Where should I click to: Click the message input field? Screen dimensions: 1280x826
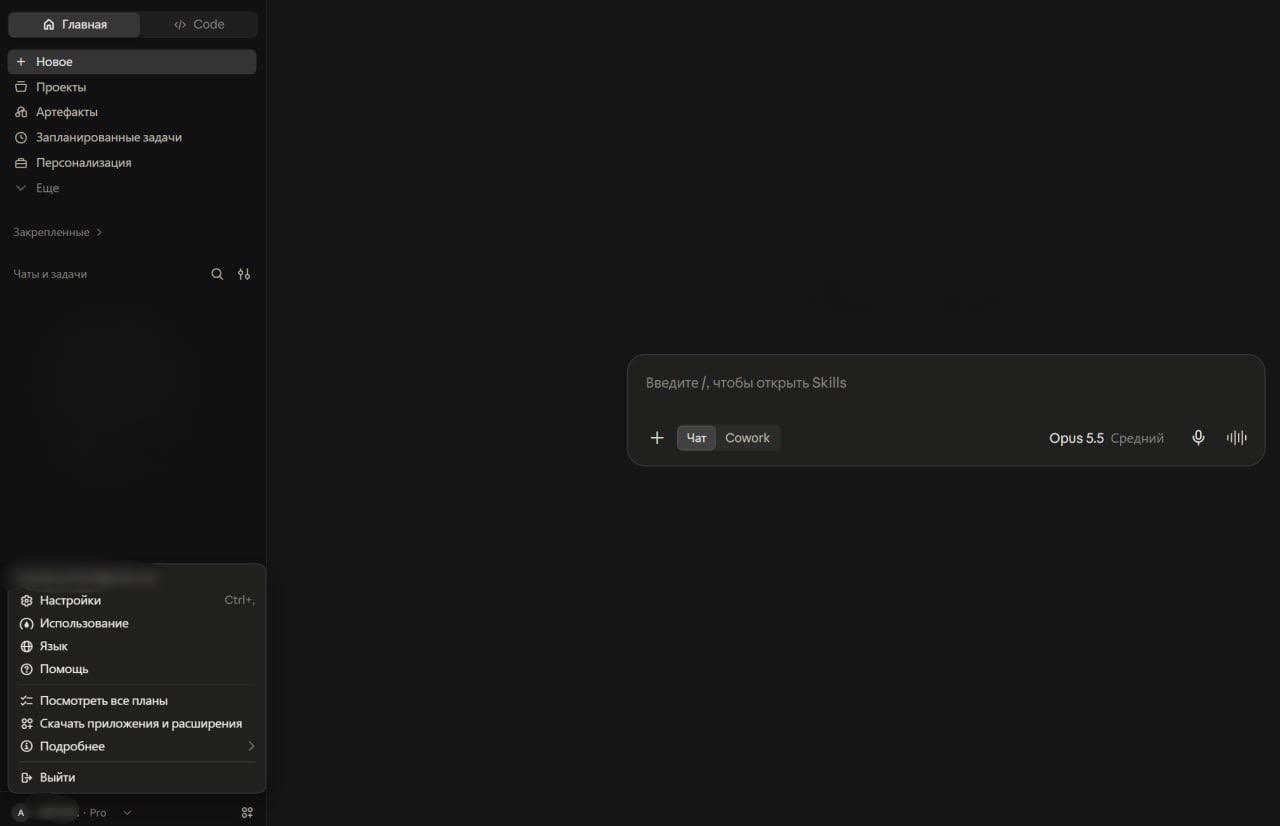pyautogui.click(x=945, y=383)
